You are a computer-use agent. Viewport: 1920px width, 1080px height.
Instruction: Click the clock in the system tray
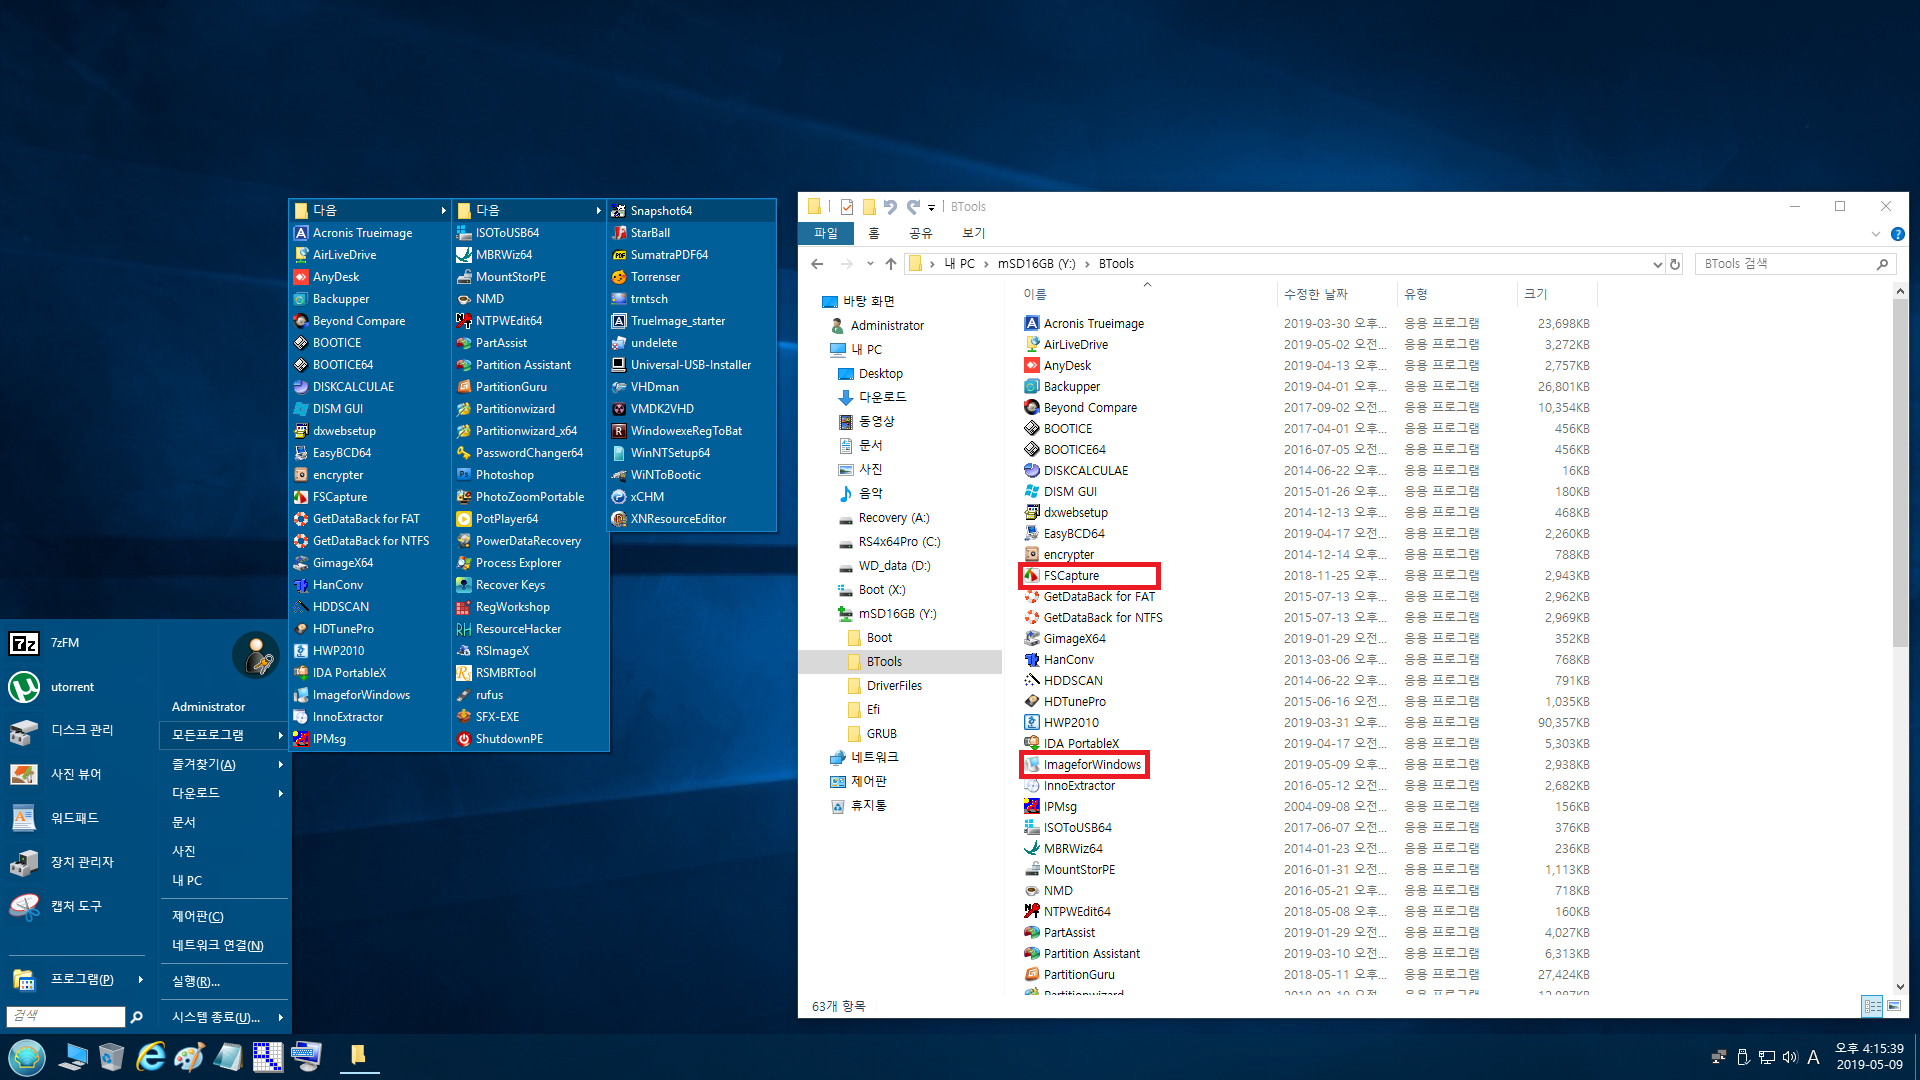point(1869,1057)
